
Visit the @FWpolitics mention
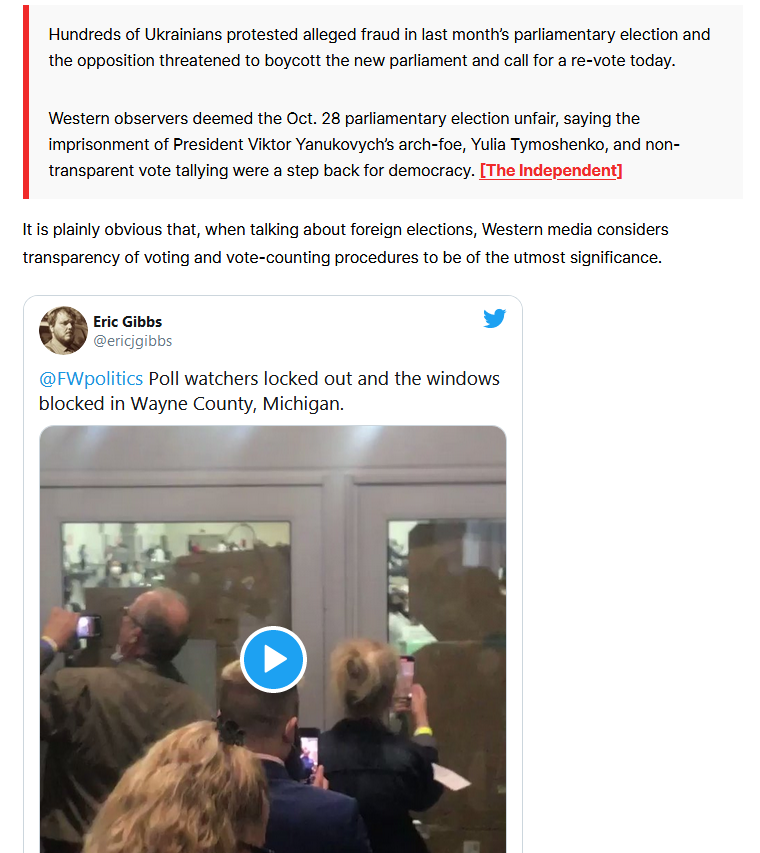click(91, 379)
